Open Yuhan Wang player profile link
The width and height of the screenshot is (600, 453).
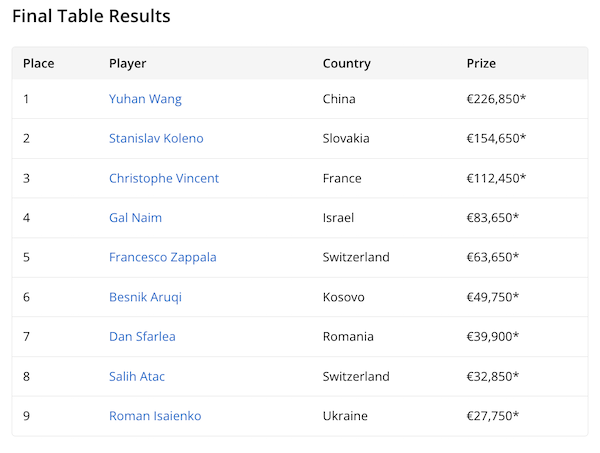[145, 99]
